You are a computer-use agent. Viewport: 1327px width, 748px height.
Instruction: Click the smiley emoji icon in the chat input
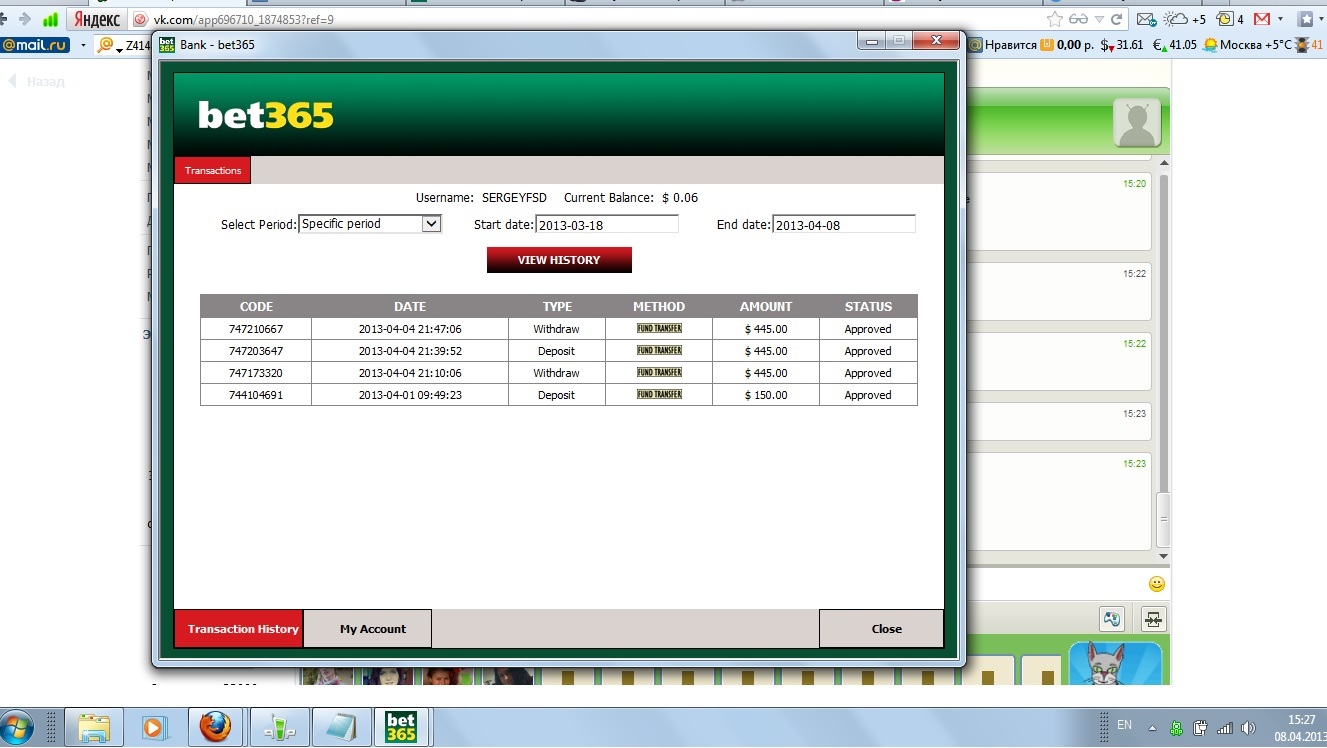click(x=1157, y=584)
